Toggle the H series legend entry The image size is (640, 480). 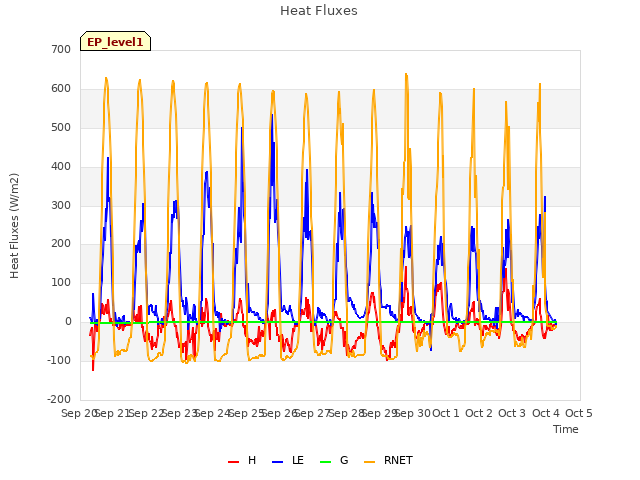pyautogui.click(x=242, y=460)
